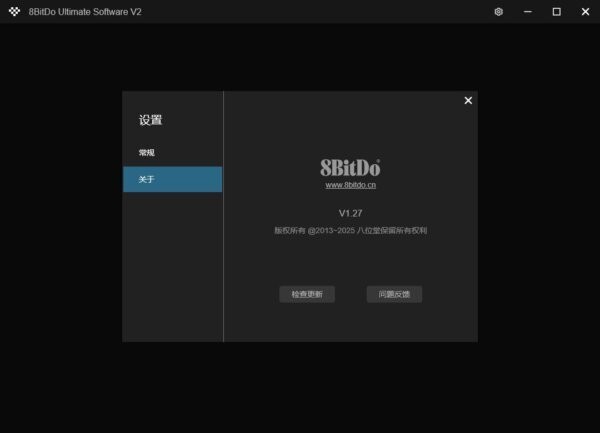Click the 8BitDo logo in the about panel
Image resolution: width=600 pixels, height=433 pixels.
tap(350, 168)
